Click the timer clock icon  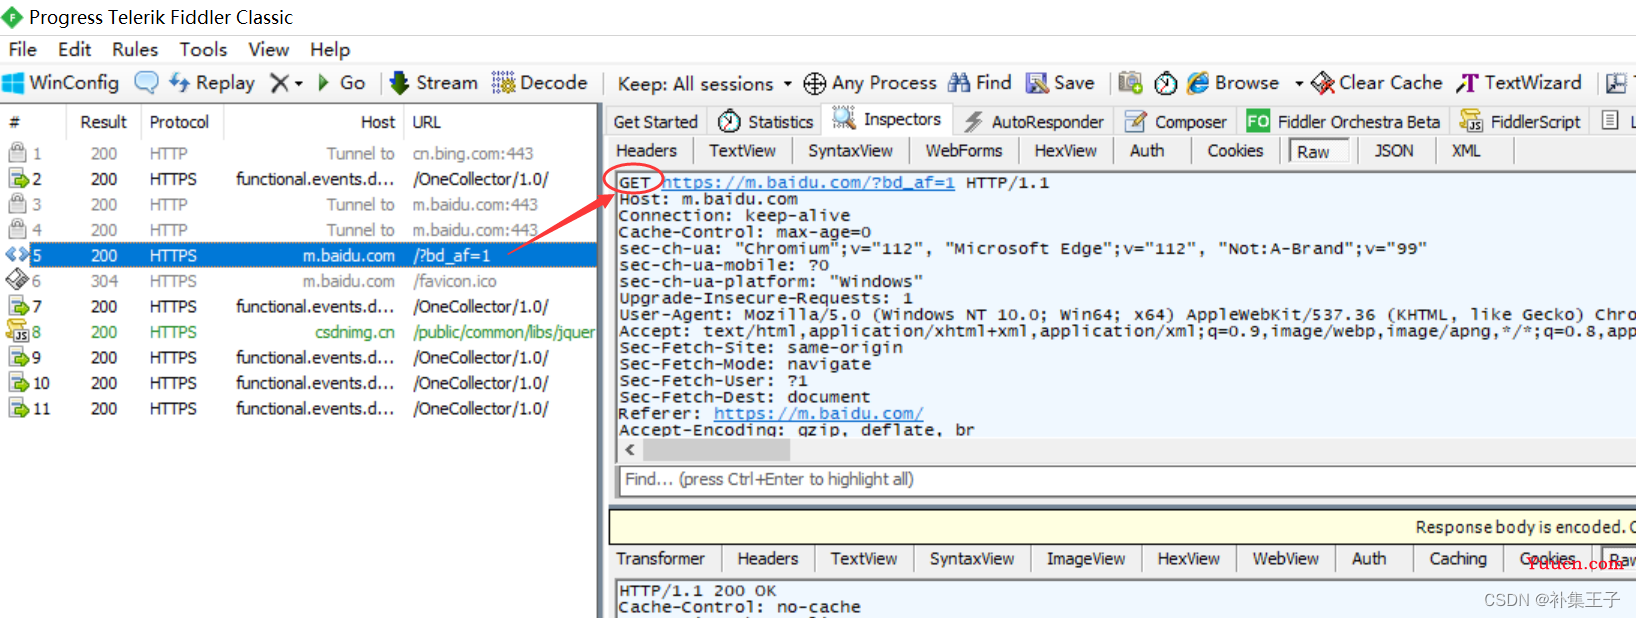pos(1165,83)
